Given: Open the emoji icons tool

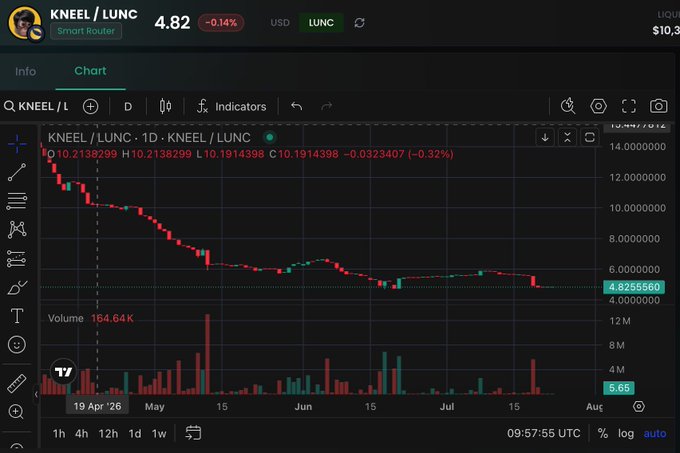Looking at the screenshot, I should click(17, 345).
